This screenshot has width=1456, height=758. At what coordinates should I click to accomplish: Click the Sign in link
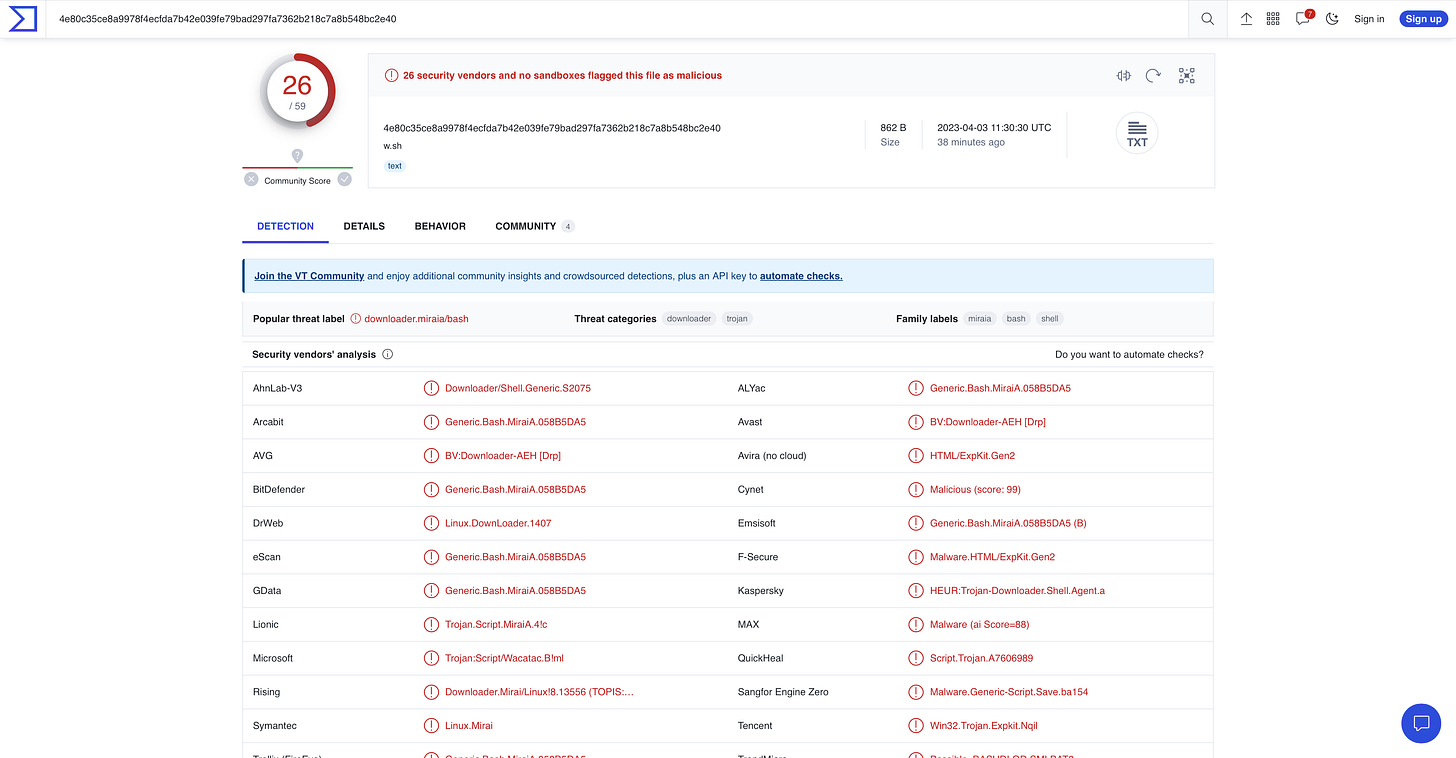click(x=1369, y=19)
